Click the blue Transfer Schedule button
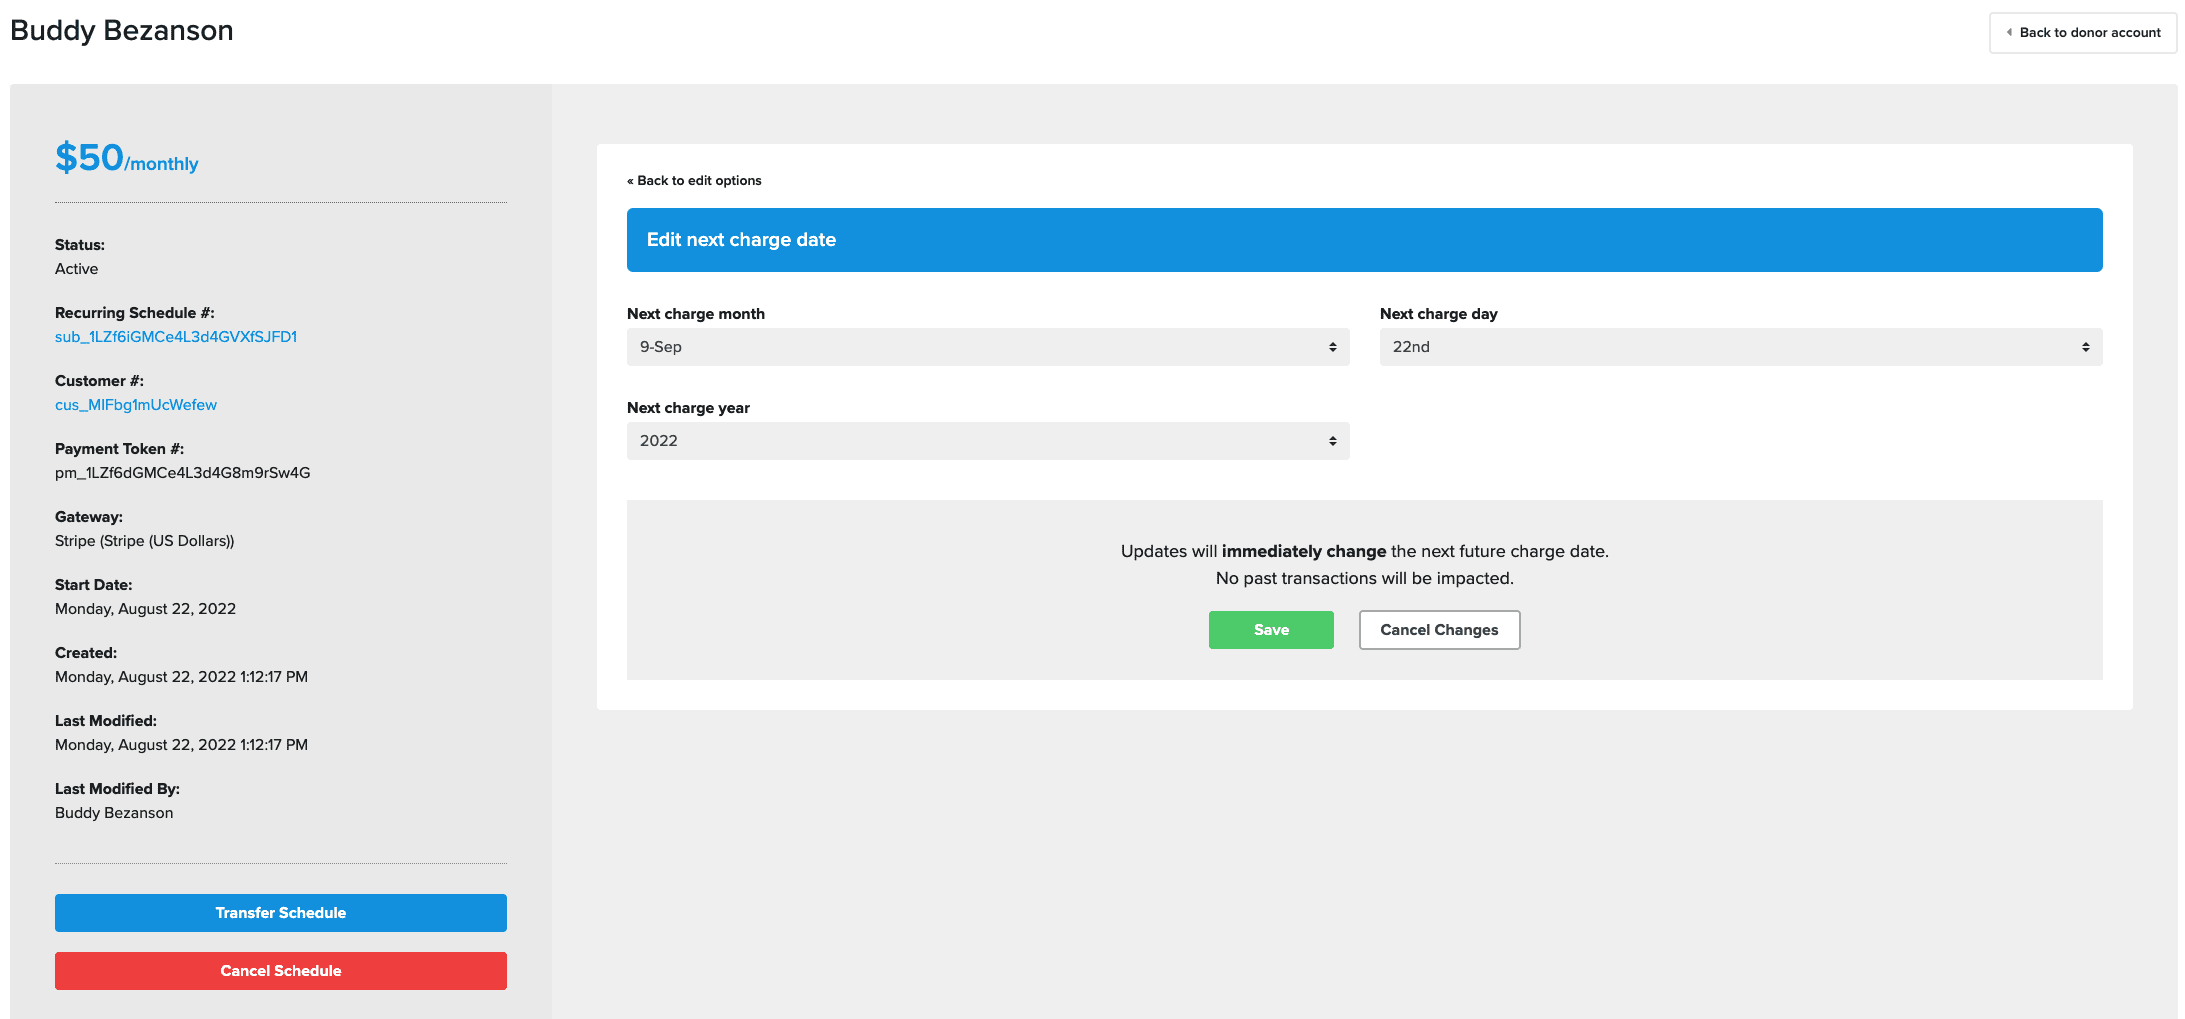2185x1019 pixels. point(280,913)
